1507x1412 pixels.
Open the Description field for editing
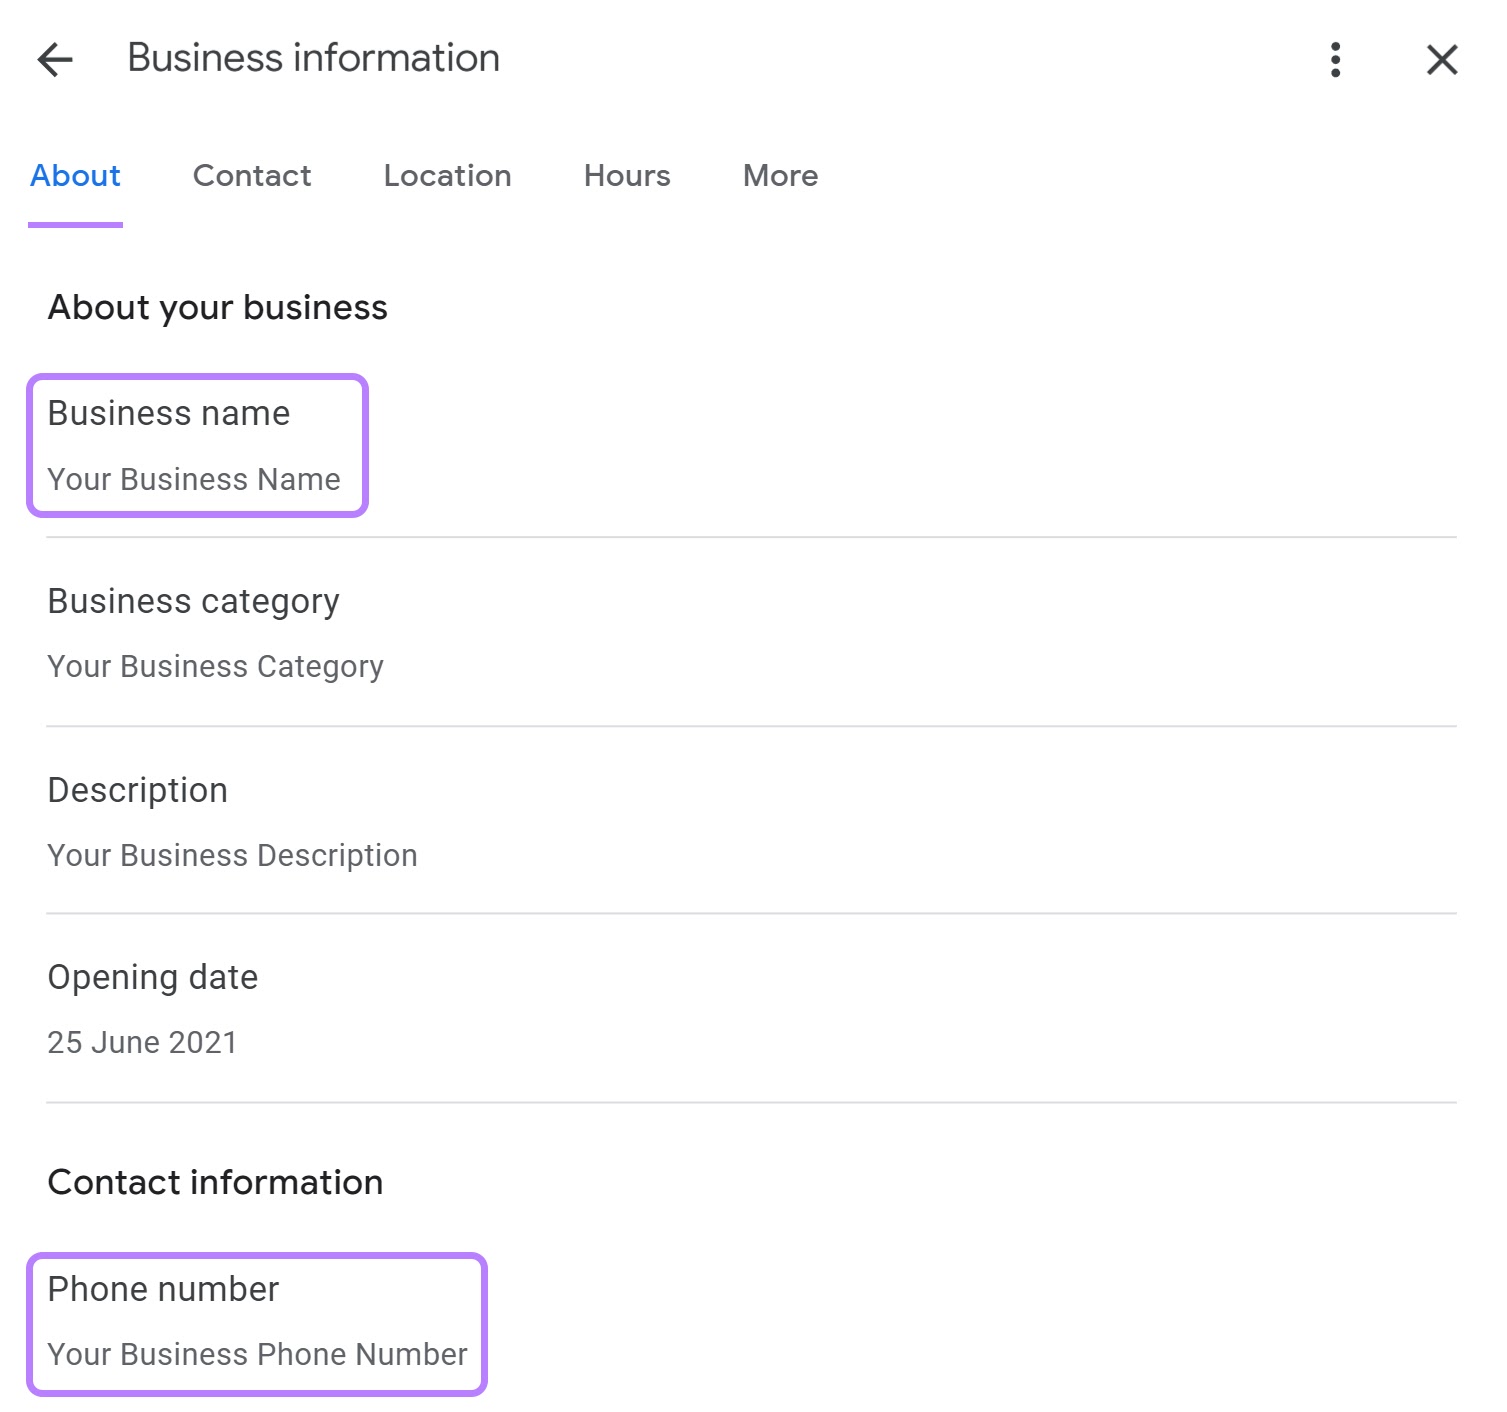137,790
